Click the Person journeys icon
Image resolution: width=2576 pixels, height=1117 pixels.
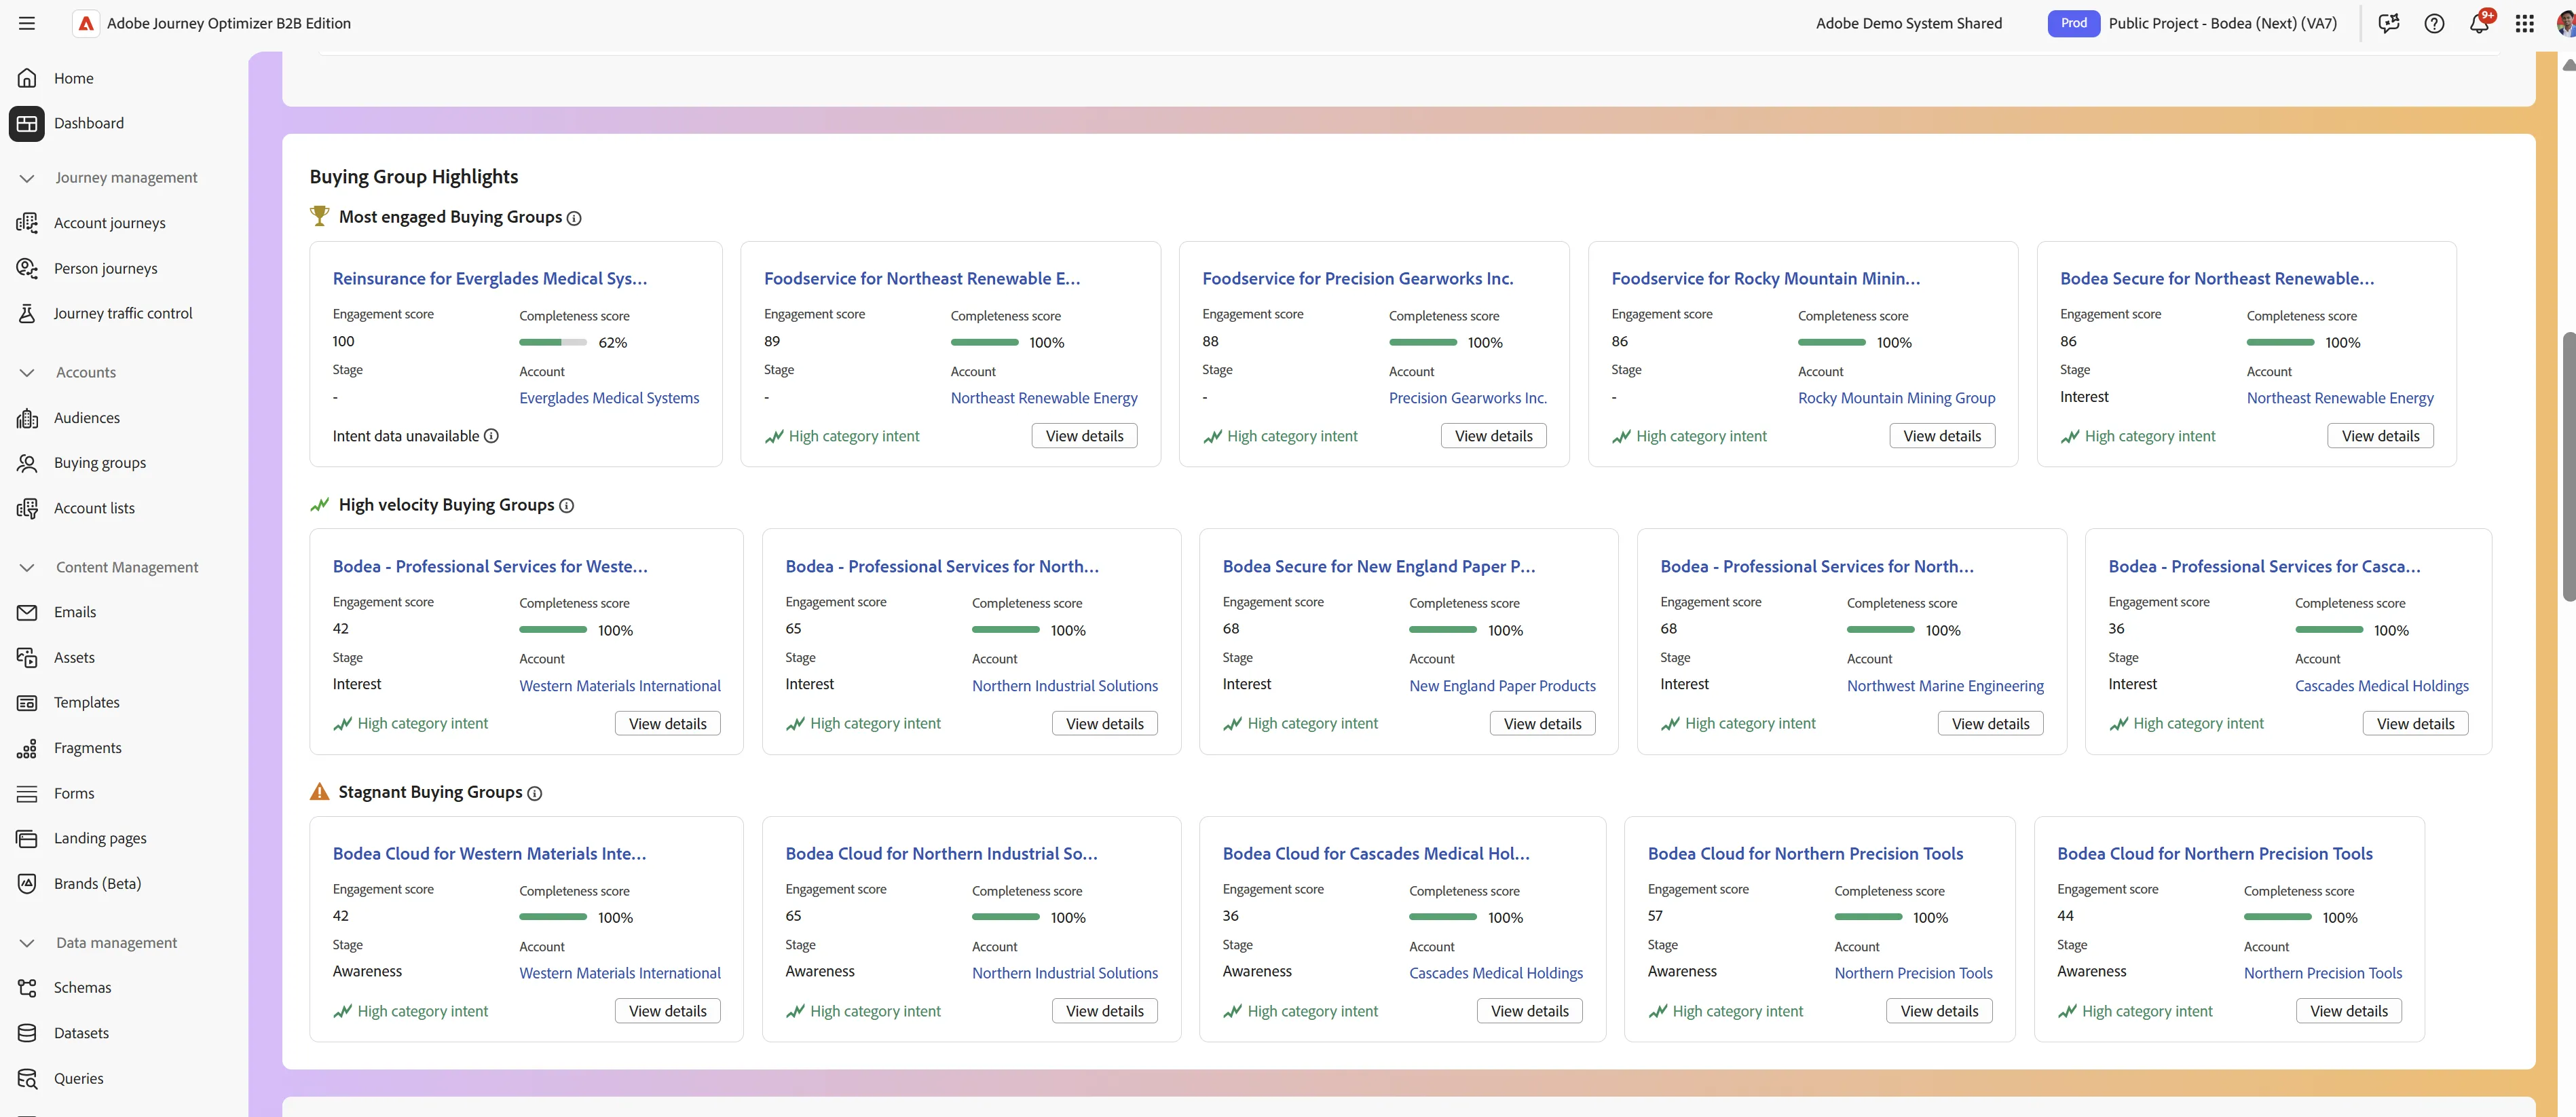click(27, 268)
